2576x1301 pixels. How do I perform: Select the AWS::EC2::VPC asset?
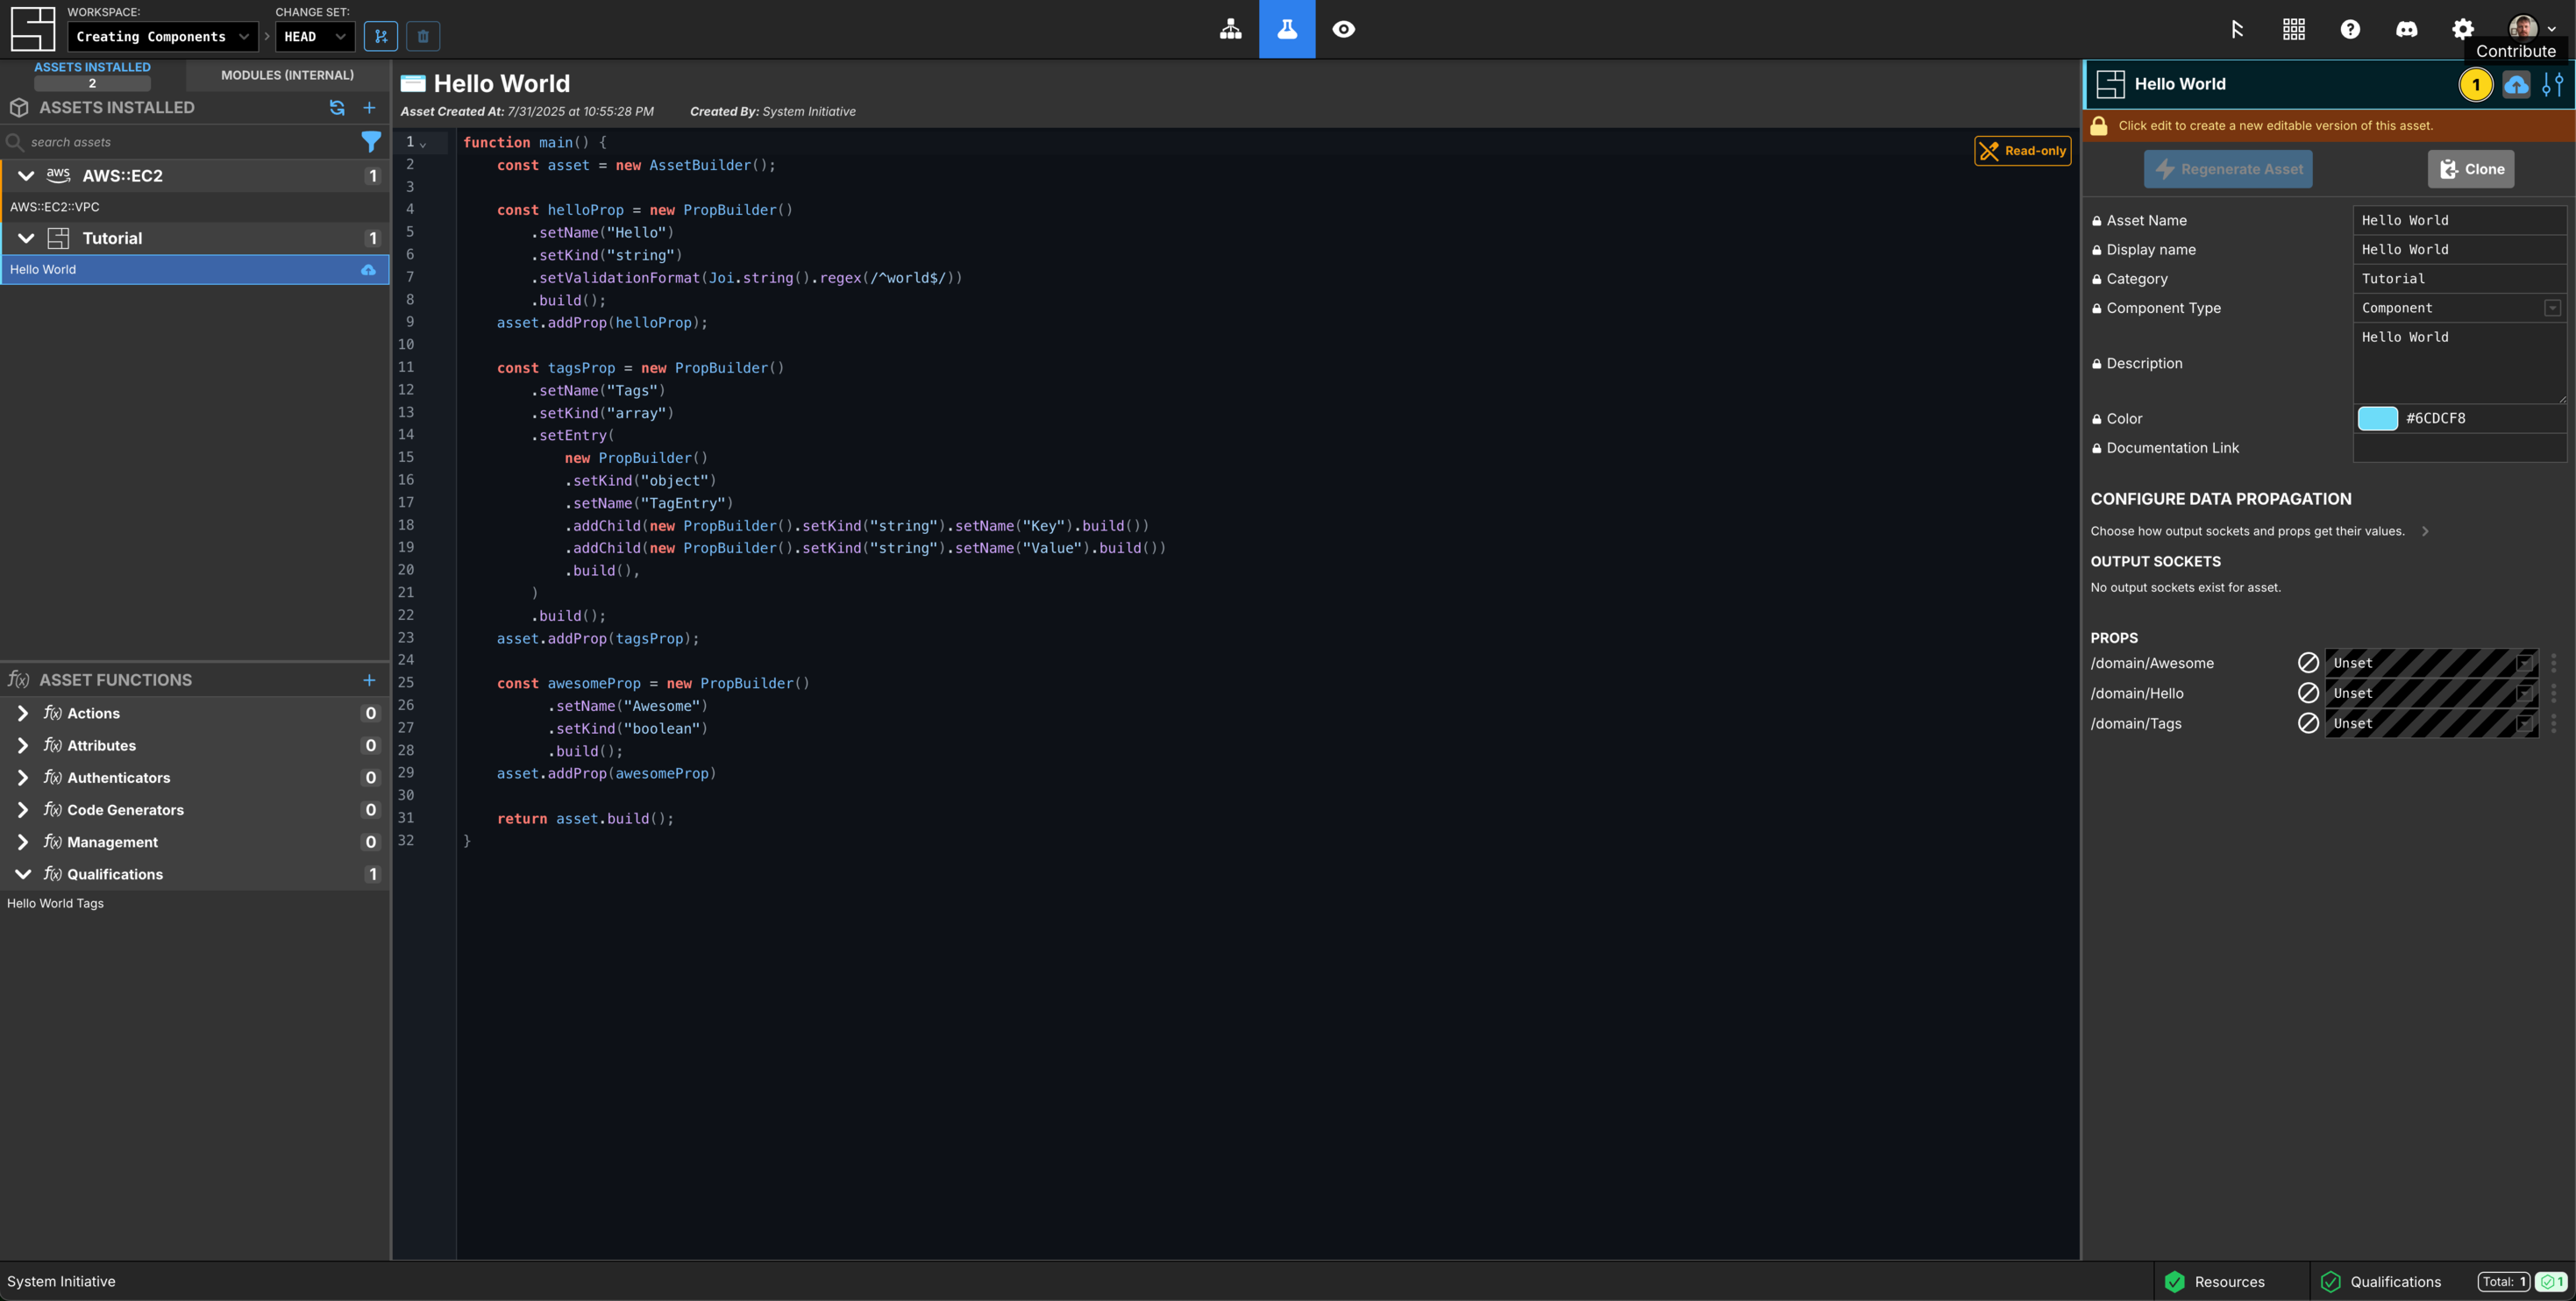point(195,207)
